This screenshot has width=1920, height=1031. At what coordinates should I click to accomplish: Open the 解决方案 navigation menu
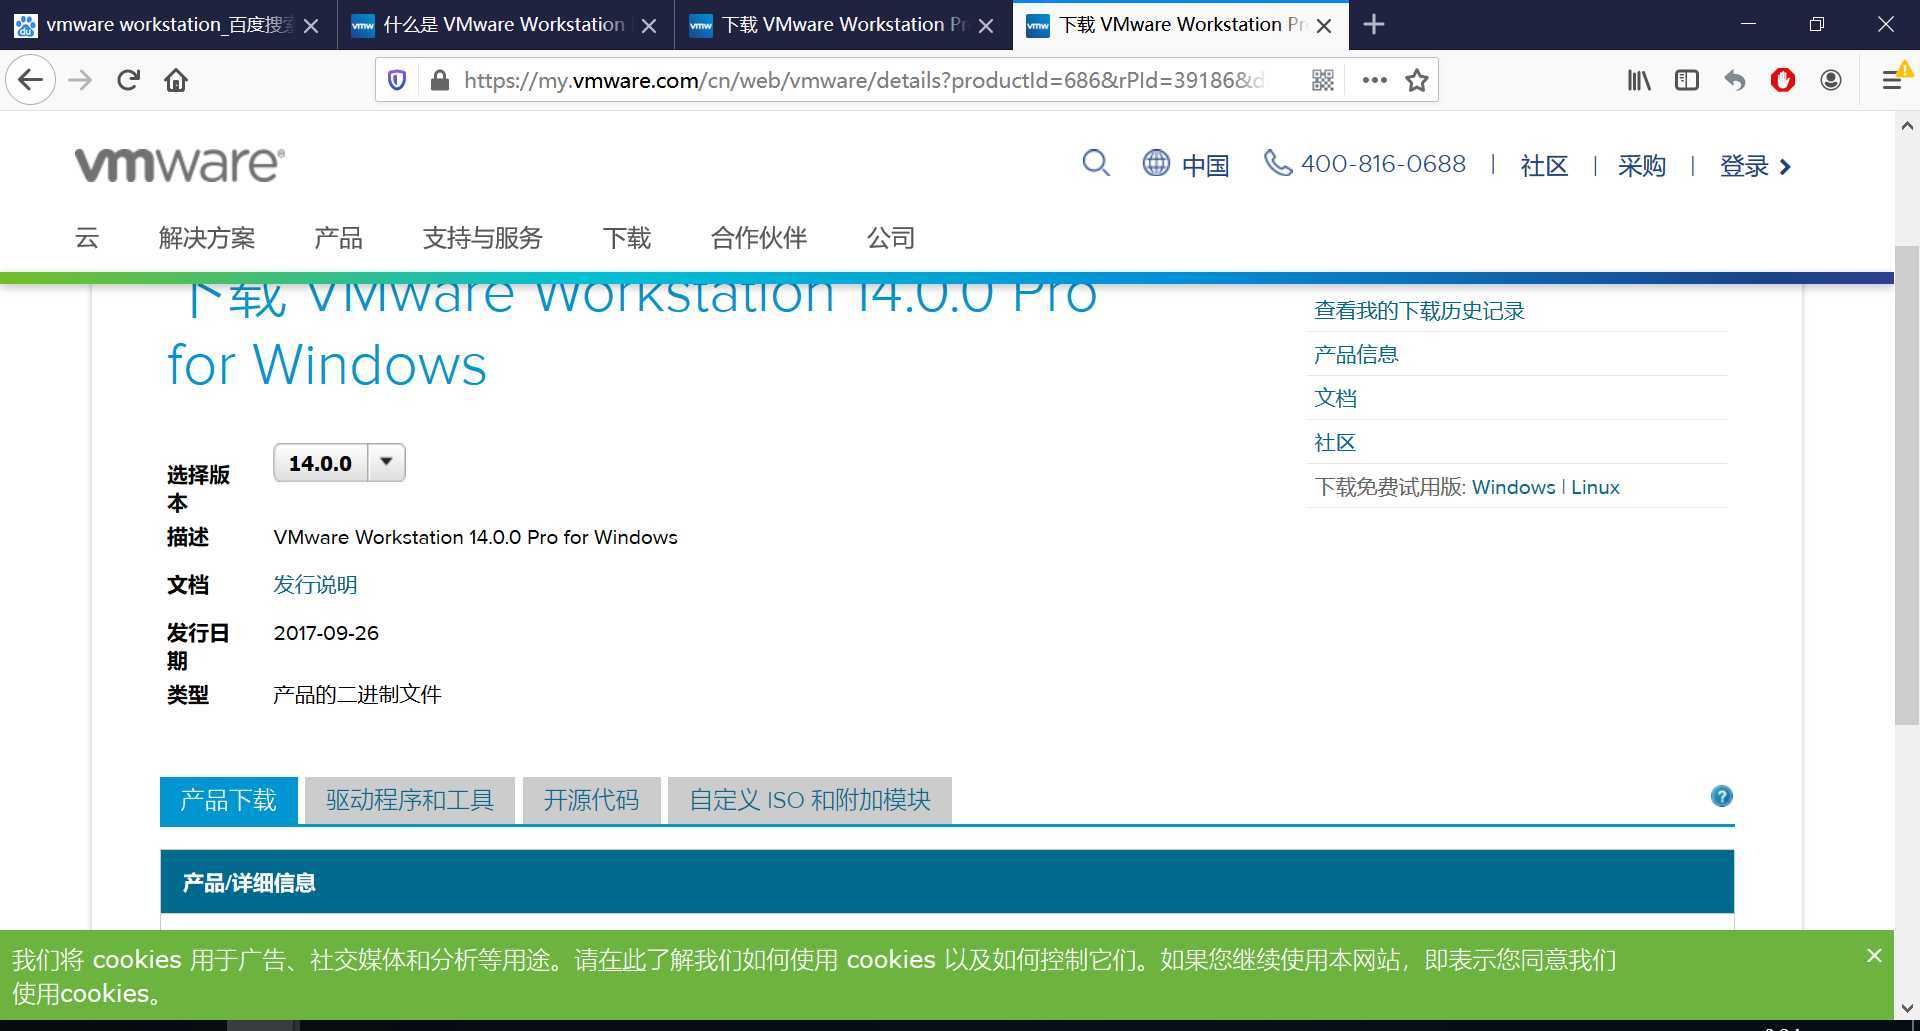click(207, 238)
